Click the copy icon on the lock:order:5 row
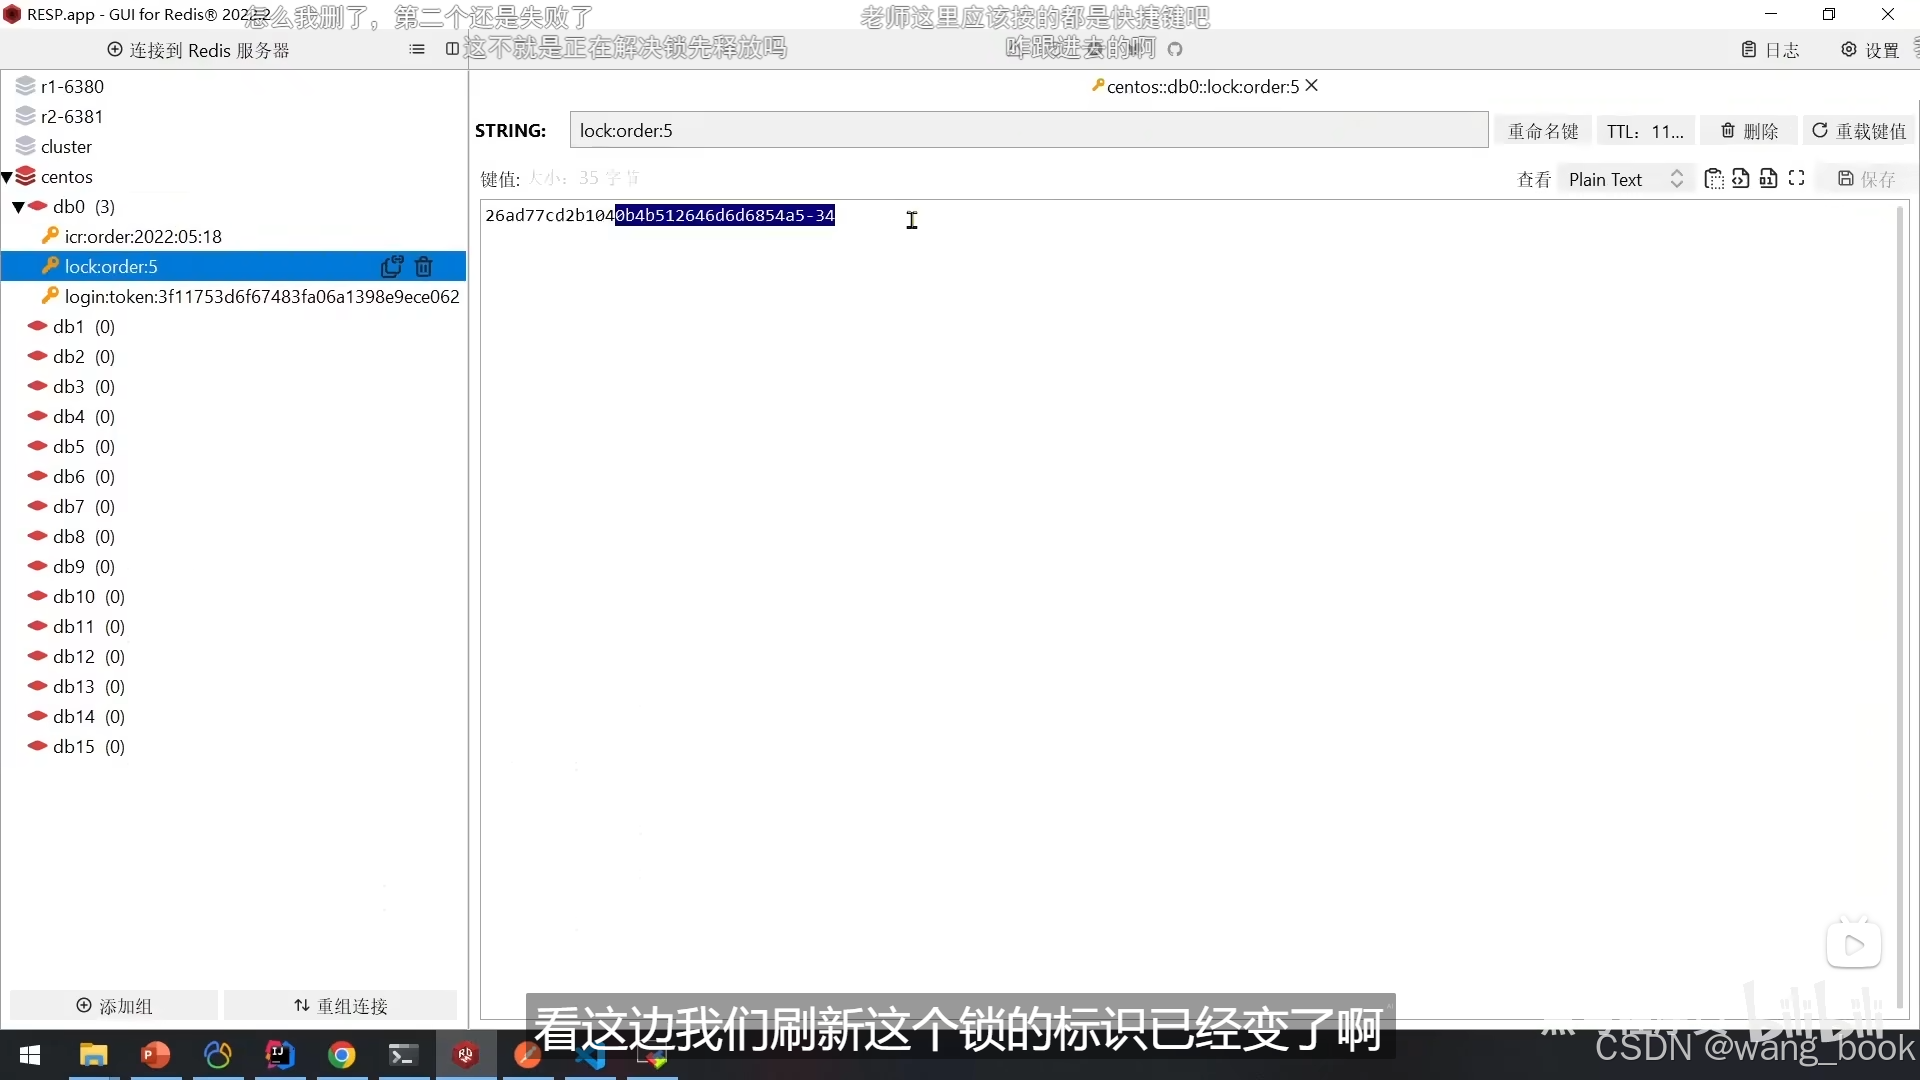Viewport: 1920px width, 1080px height. (391, 266)
